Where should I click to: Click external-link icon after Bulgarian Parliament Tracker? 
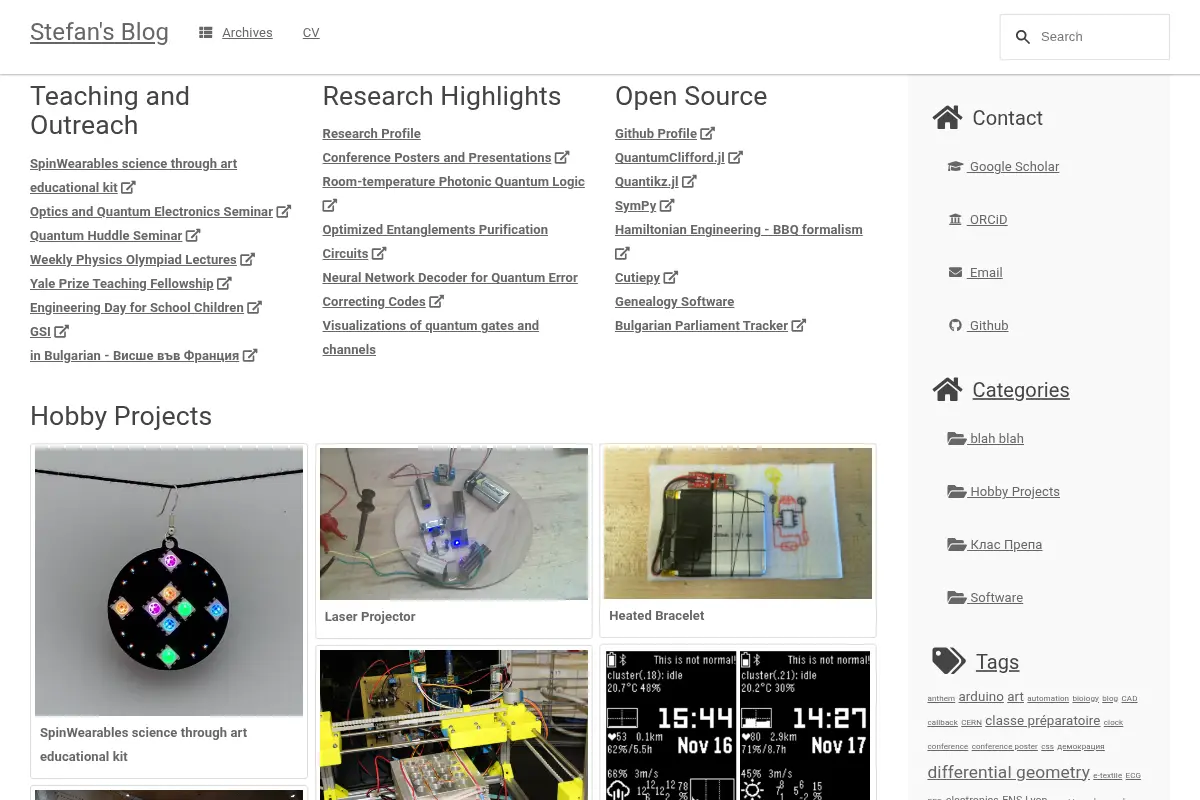pos(799,325)
